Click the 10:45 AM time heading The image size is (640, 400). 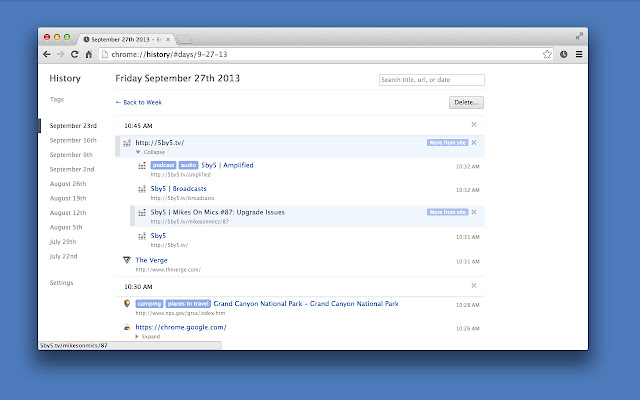[138, 126]
